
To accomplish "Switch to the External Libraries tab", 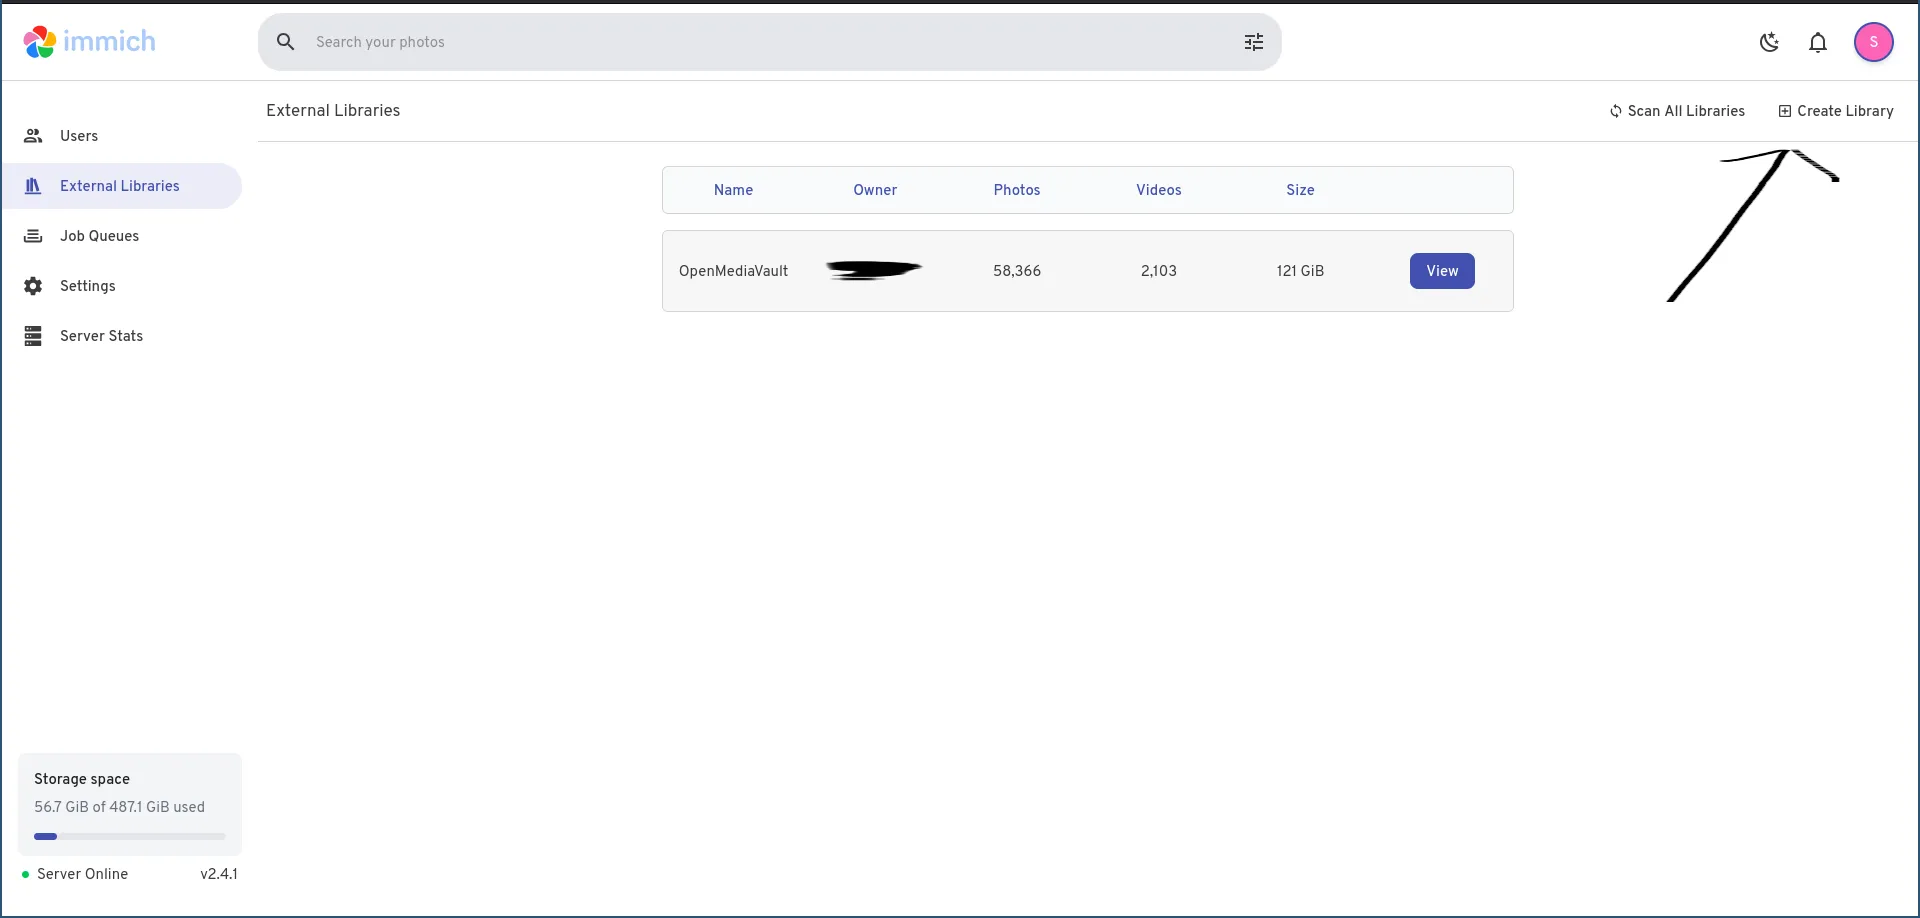I will pyautogui.click(x=333, y=111).
